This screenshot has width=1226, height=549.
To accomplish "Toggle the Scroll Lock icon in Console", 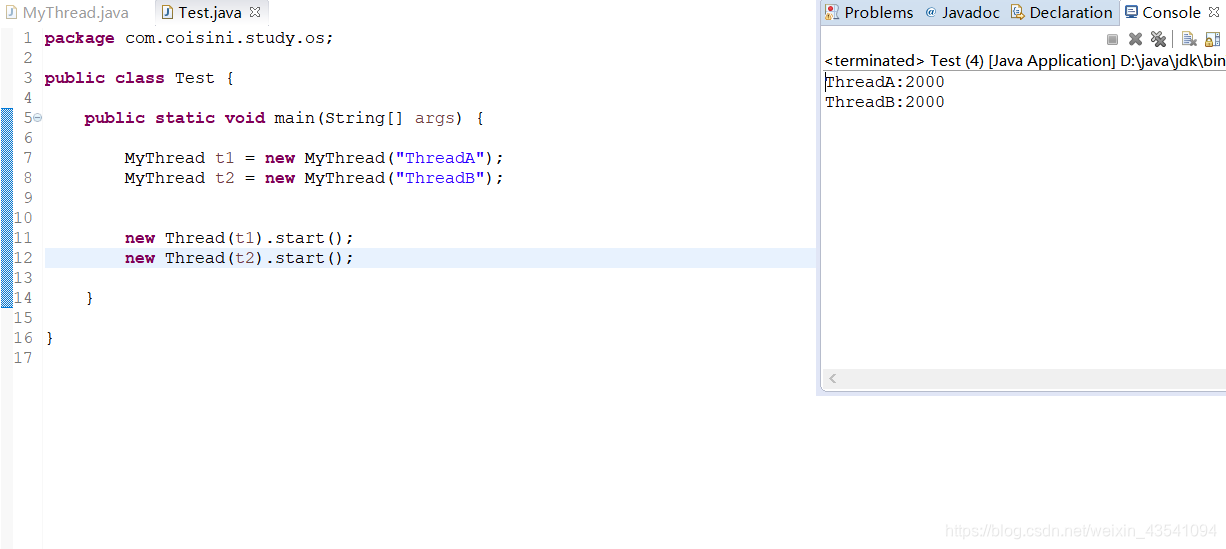I will 1212,39.
